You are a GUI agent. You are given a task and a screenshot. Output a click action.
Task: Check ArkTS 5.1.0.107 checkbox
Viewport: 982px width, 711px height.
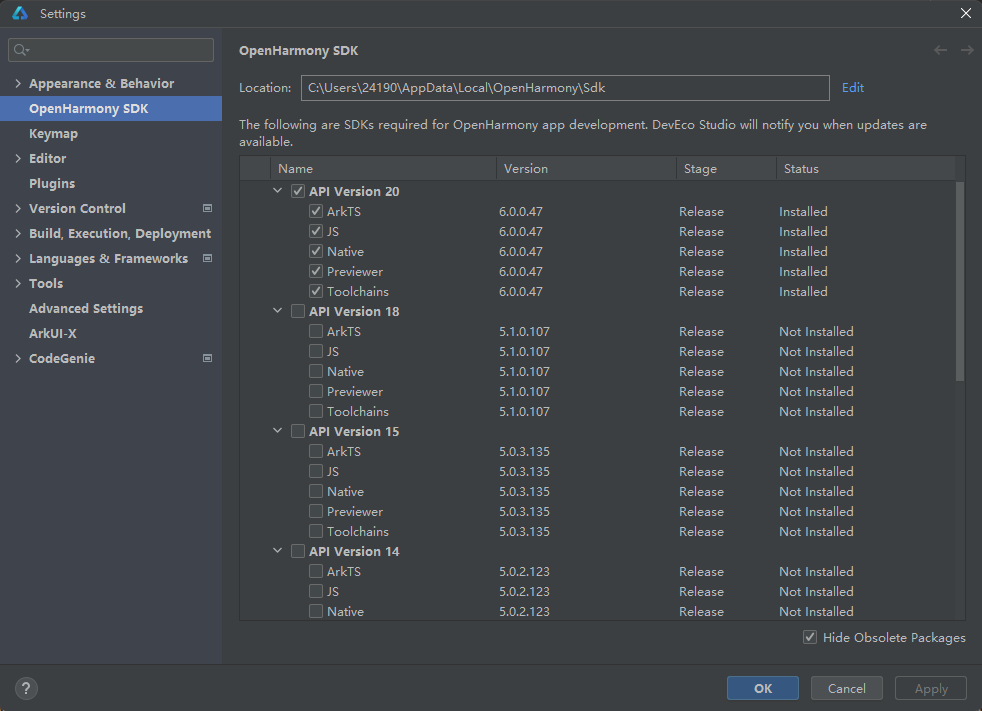(x=316, y=331)
